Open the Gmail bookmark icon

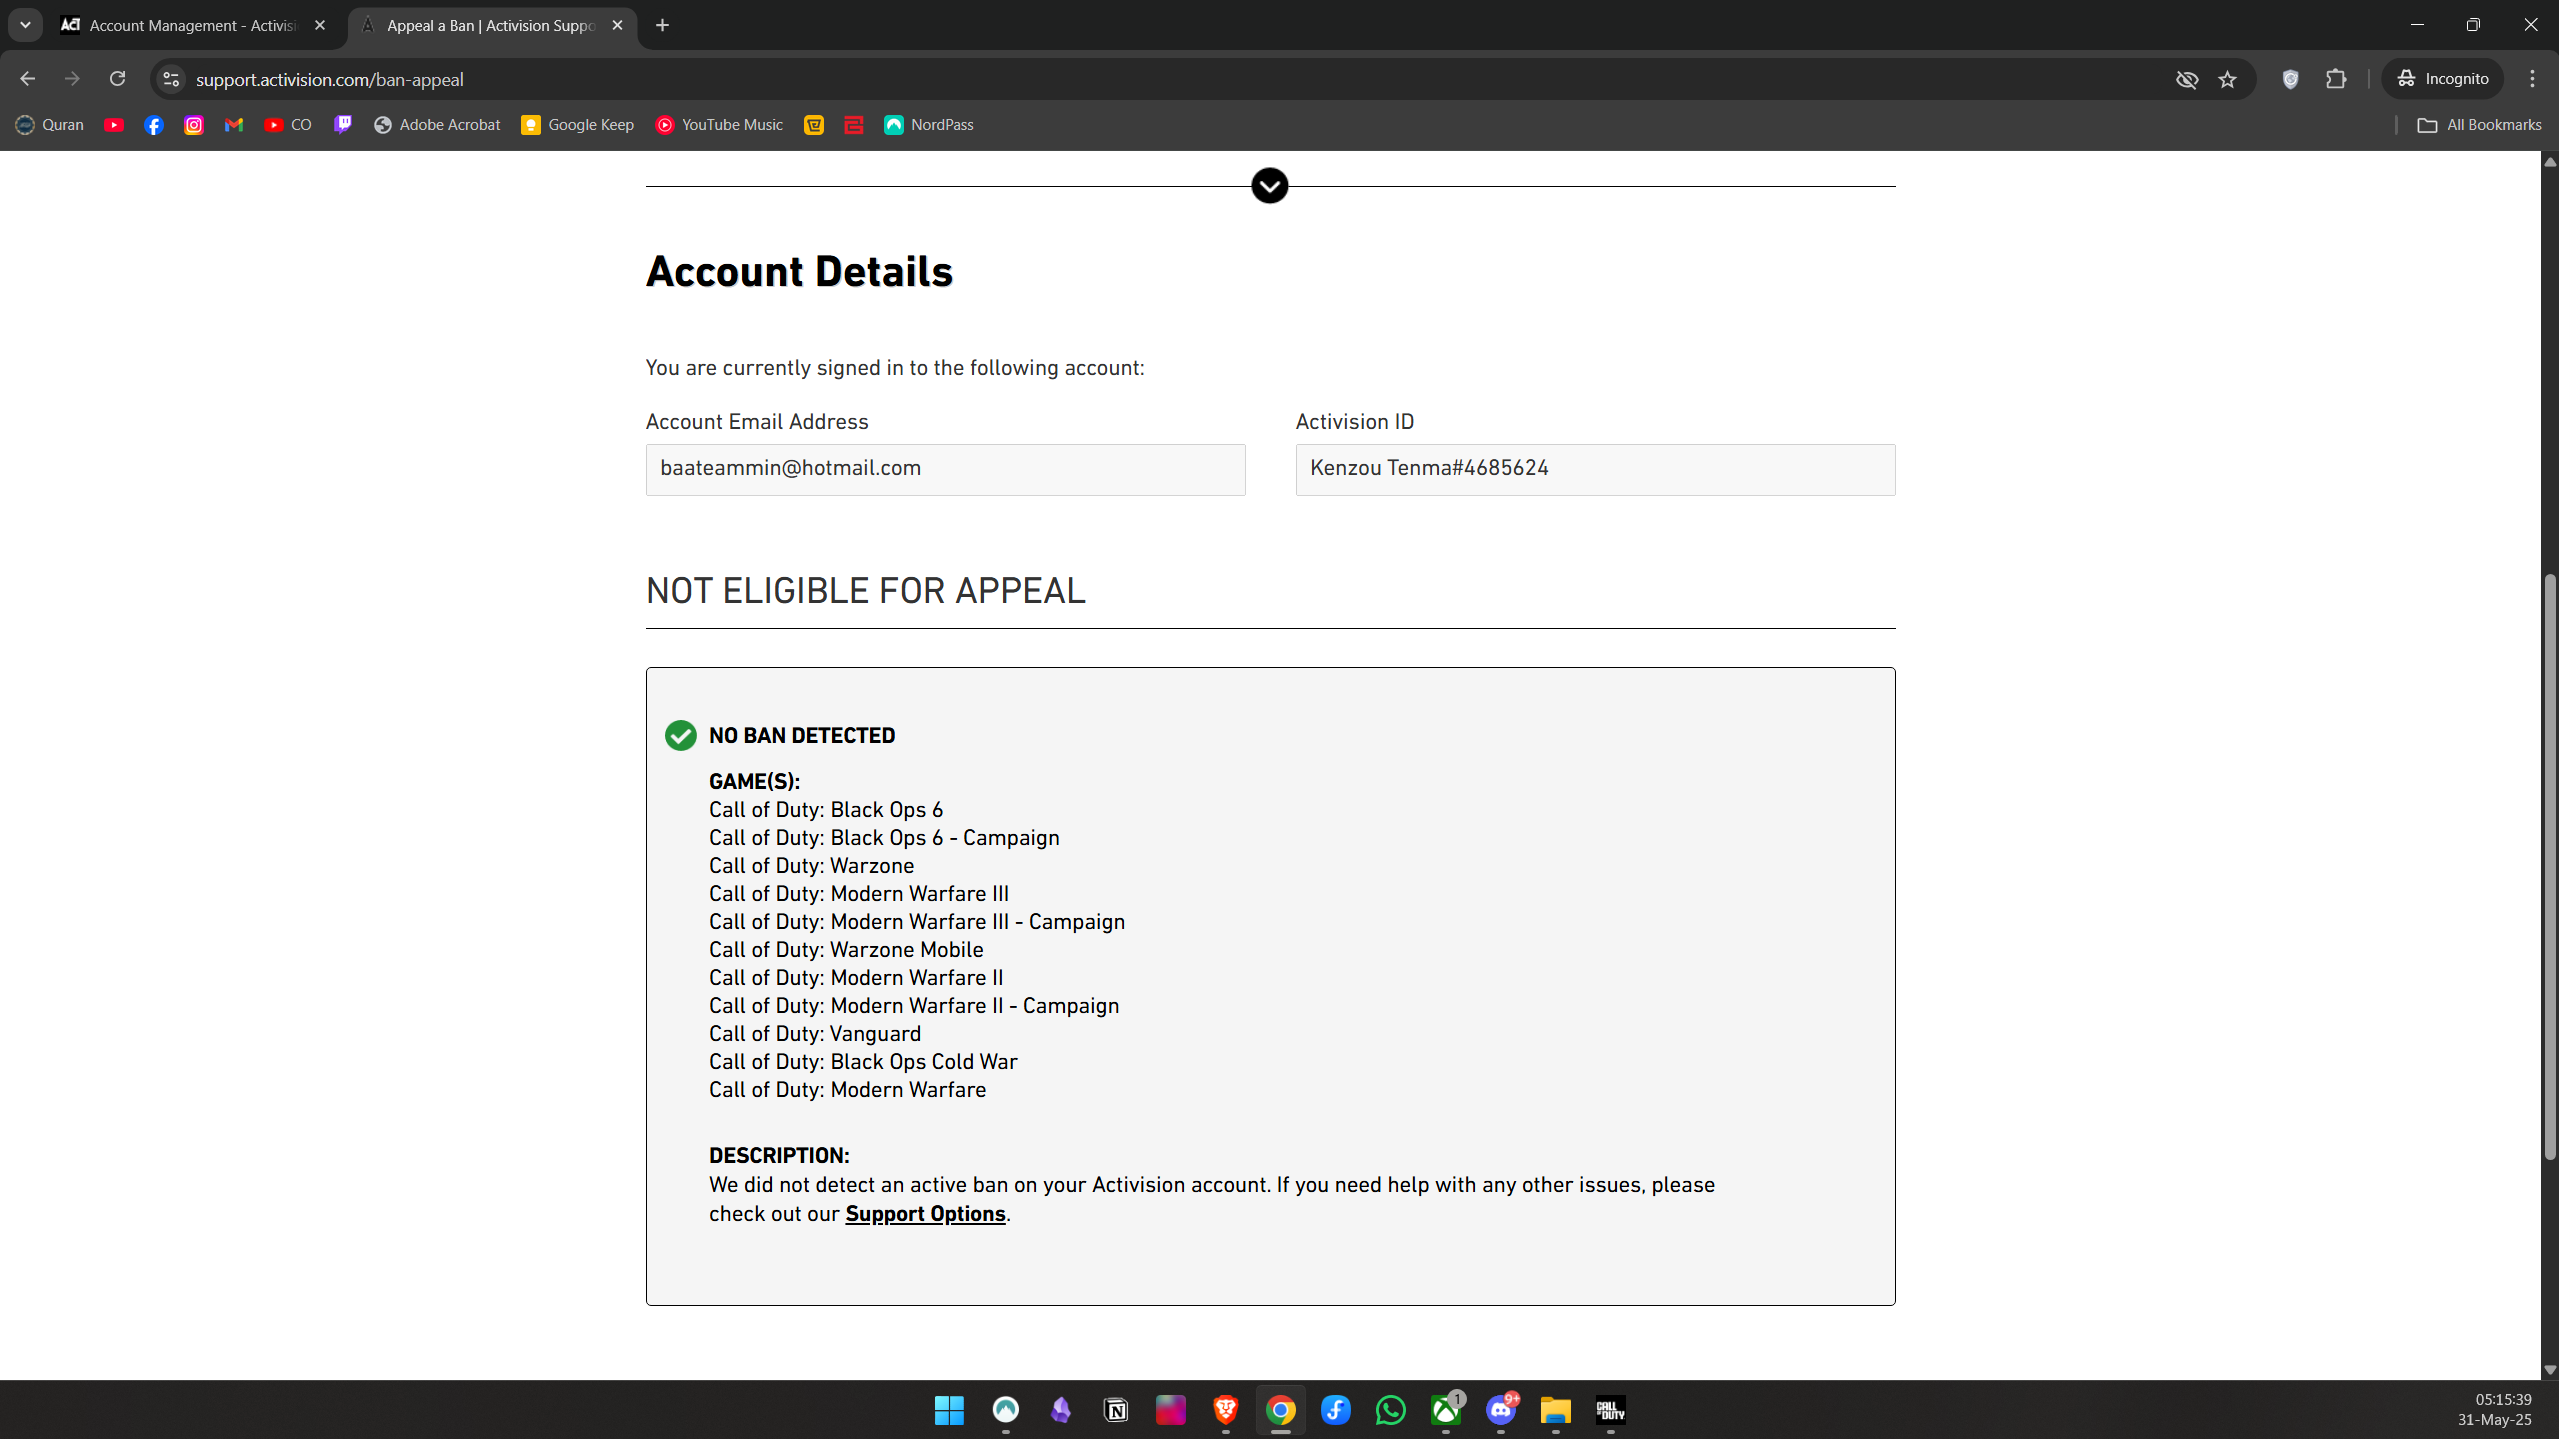[234, 125]
